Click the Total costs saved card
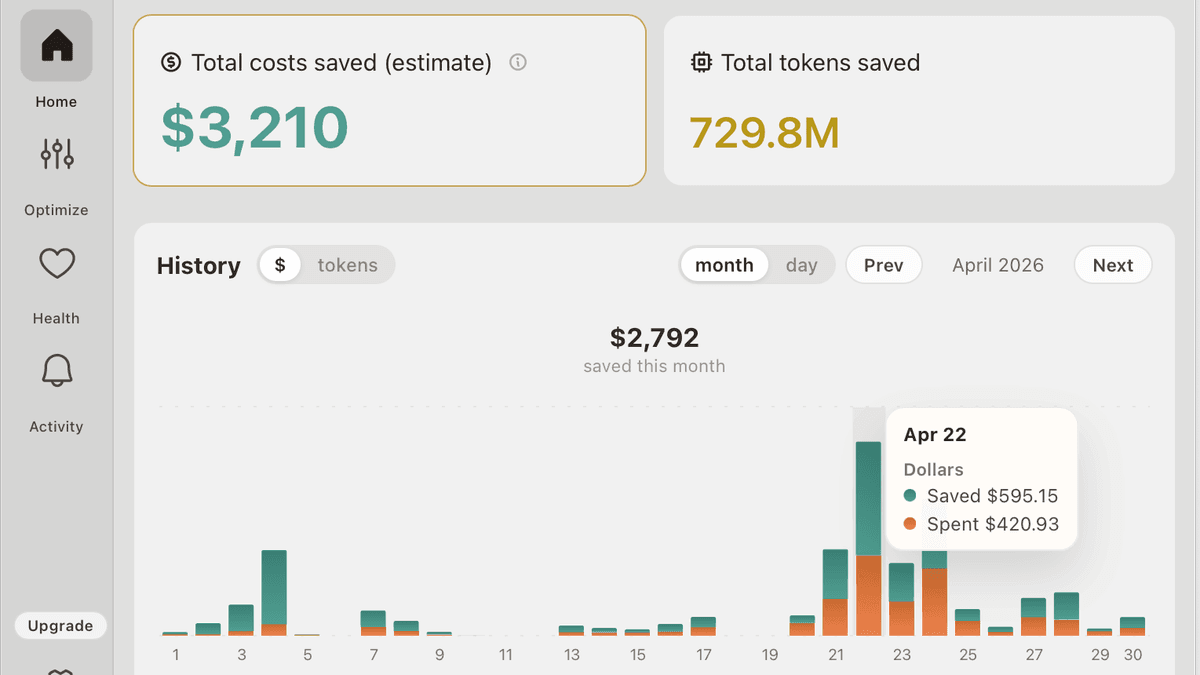 pyautogui.click(x=390, y=100)
